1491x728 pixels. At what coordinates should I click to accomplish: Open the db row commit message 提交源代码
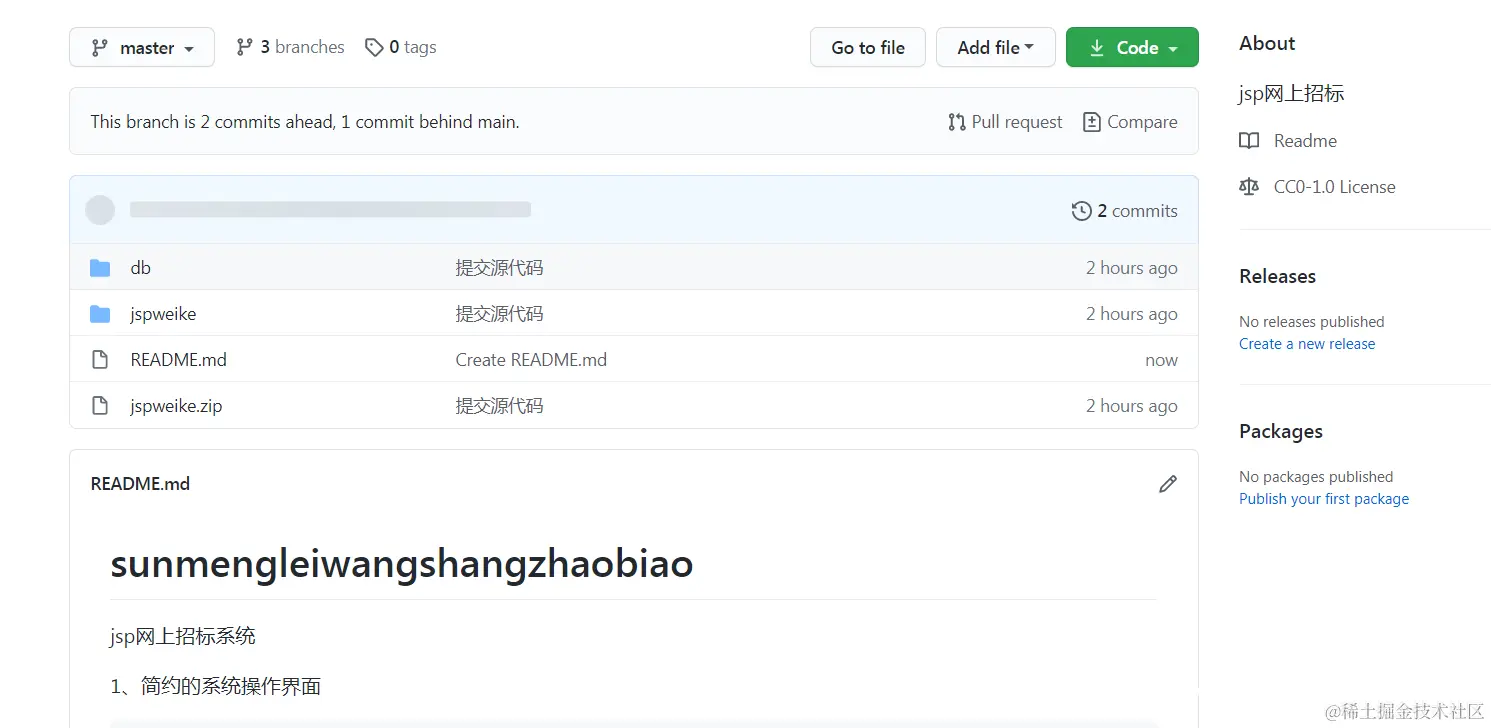click(500, 268)
